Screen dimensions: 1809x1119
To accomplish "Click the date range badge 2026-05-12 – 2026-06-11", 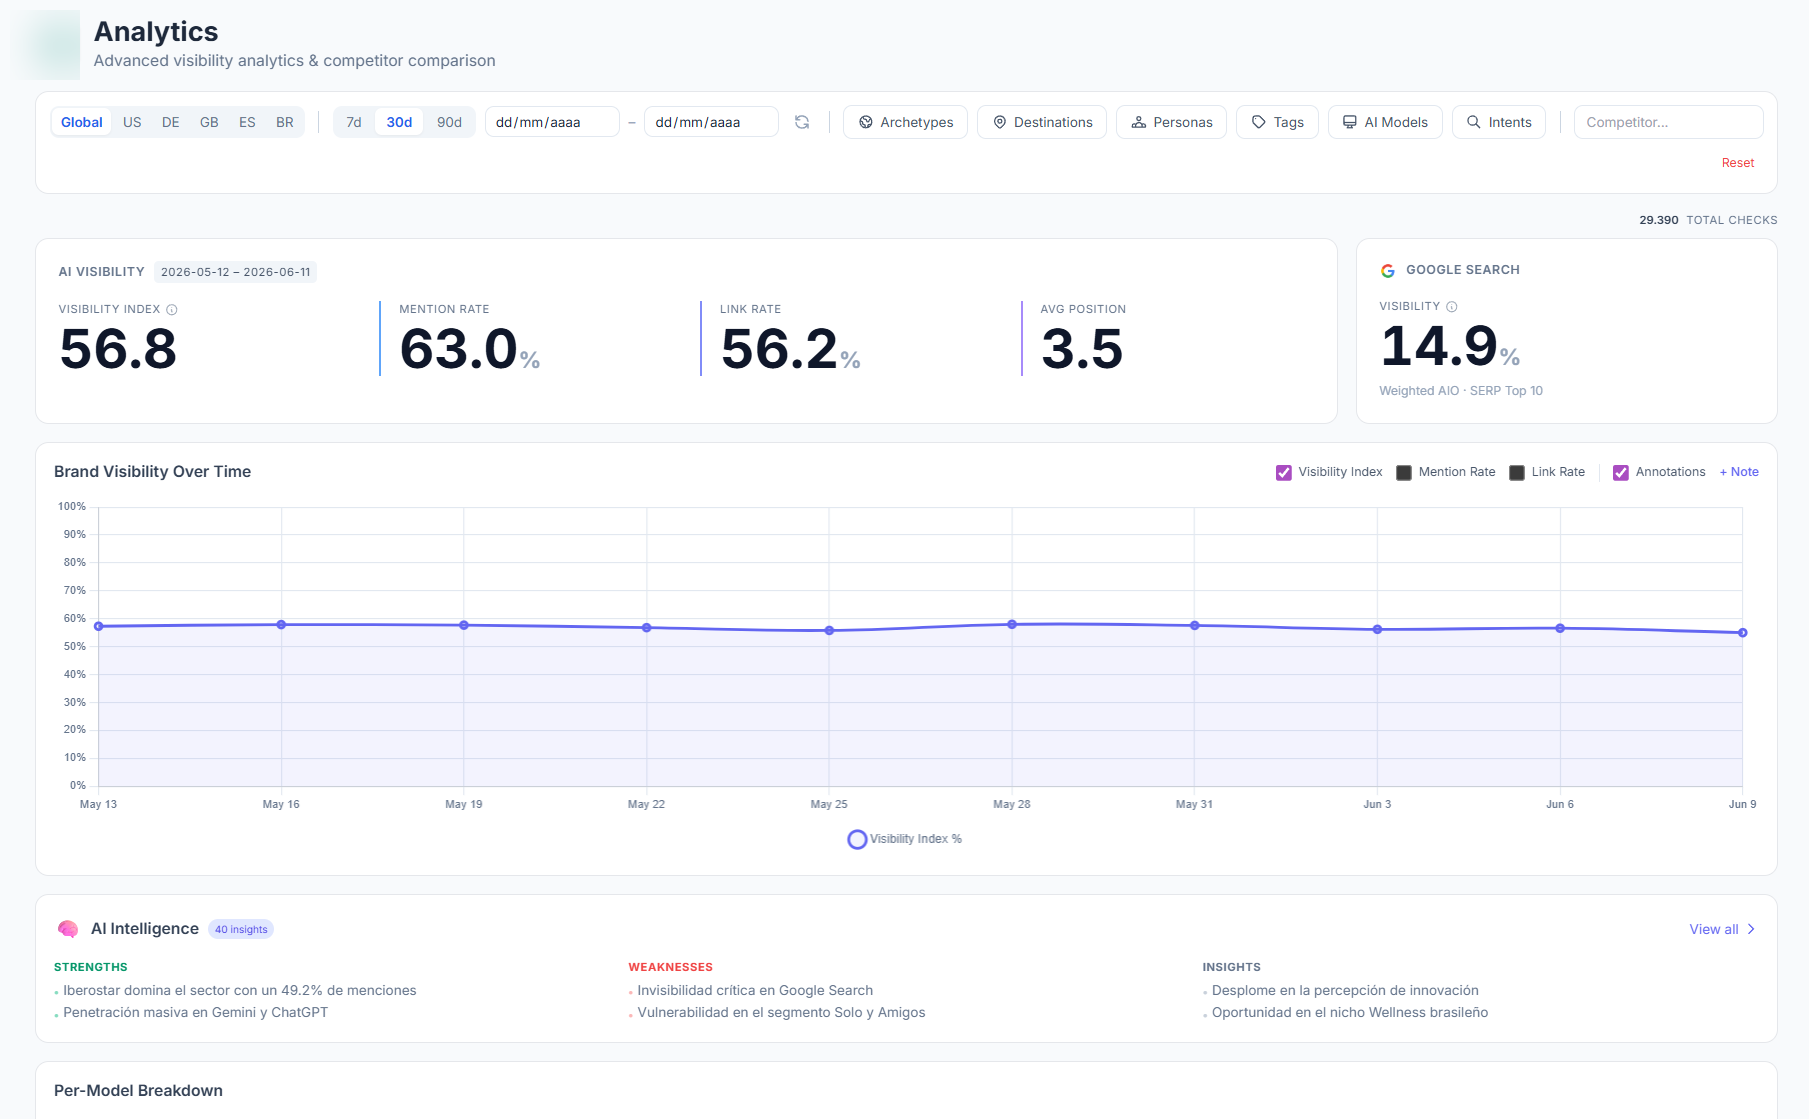I will (236, 272).
